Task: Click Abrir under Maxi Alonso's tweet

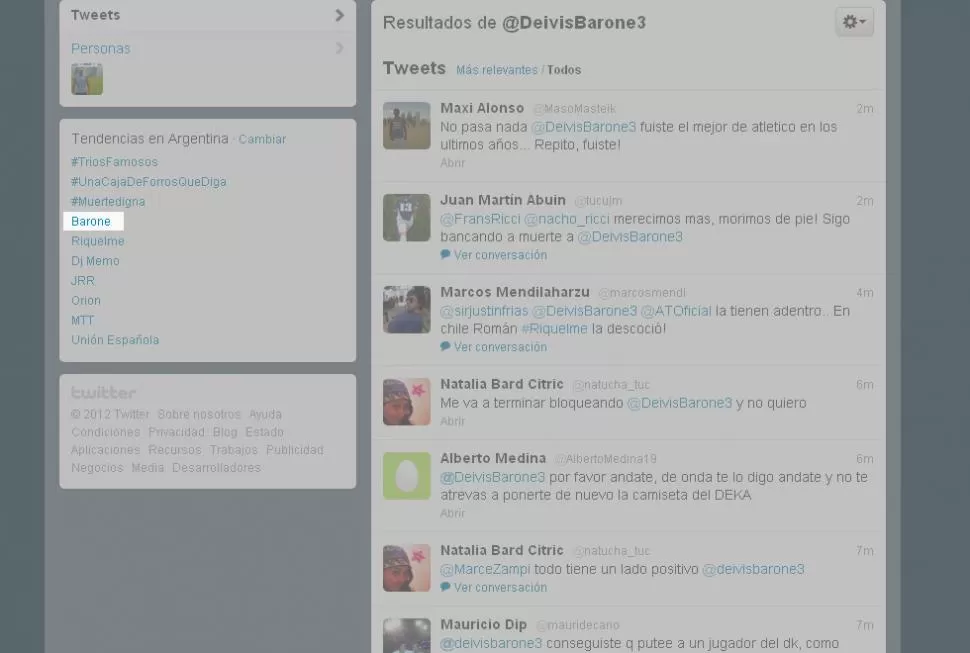Action: point(452,163)
